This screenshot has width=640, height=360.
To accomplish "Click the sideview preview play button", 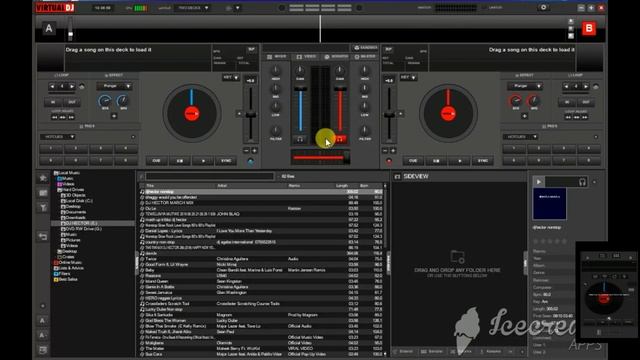I will [x=538, y=182].
